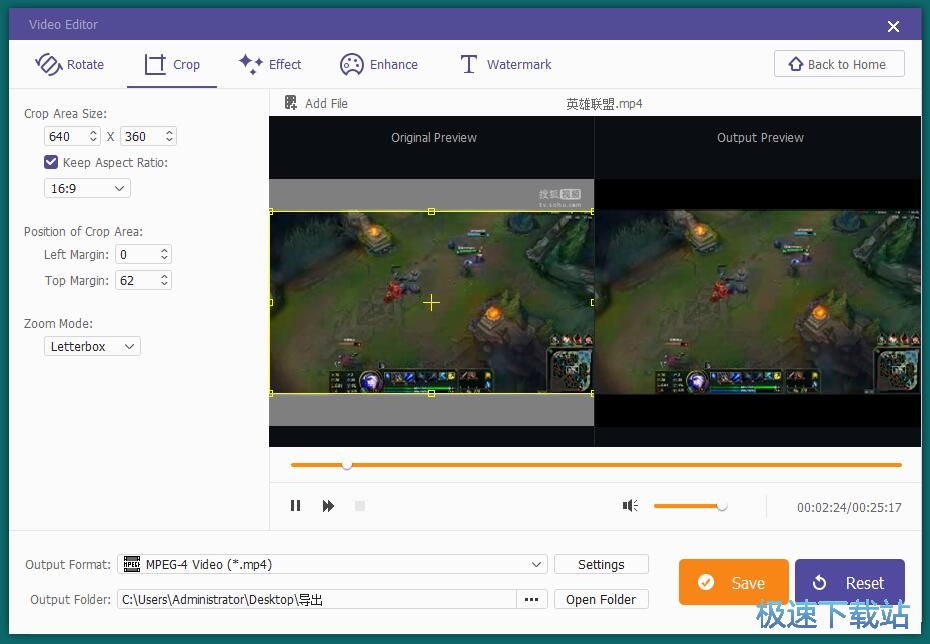Screen dimensions: 930x644
Task: Click the Watermark T icon
Action: click(x=469, y=64)
